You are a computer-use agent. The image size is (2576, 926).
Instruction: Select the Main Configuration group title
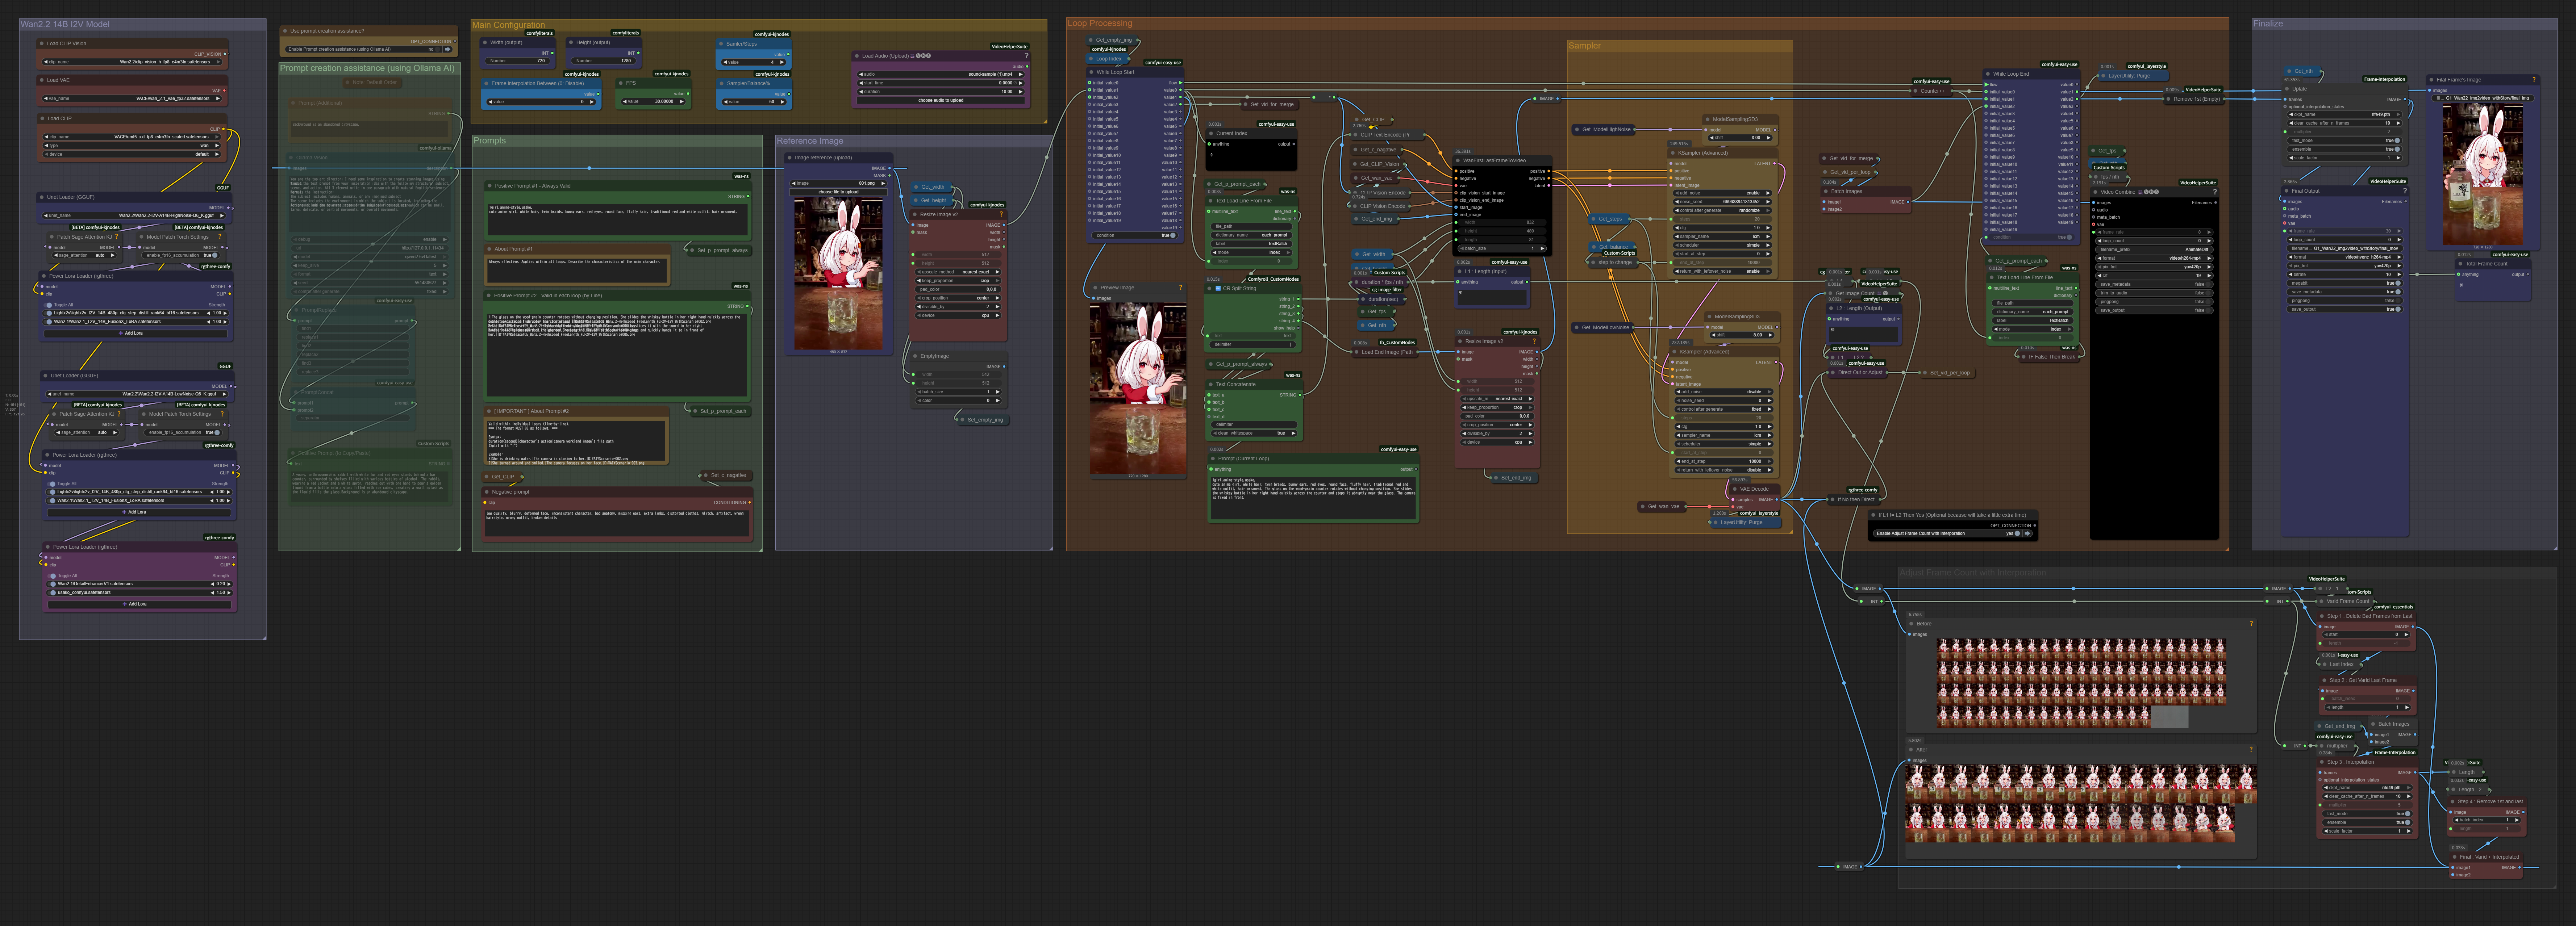pyautogui.click(x=508, y=25)
